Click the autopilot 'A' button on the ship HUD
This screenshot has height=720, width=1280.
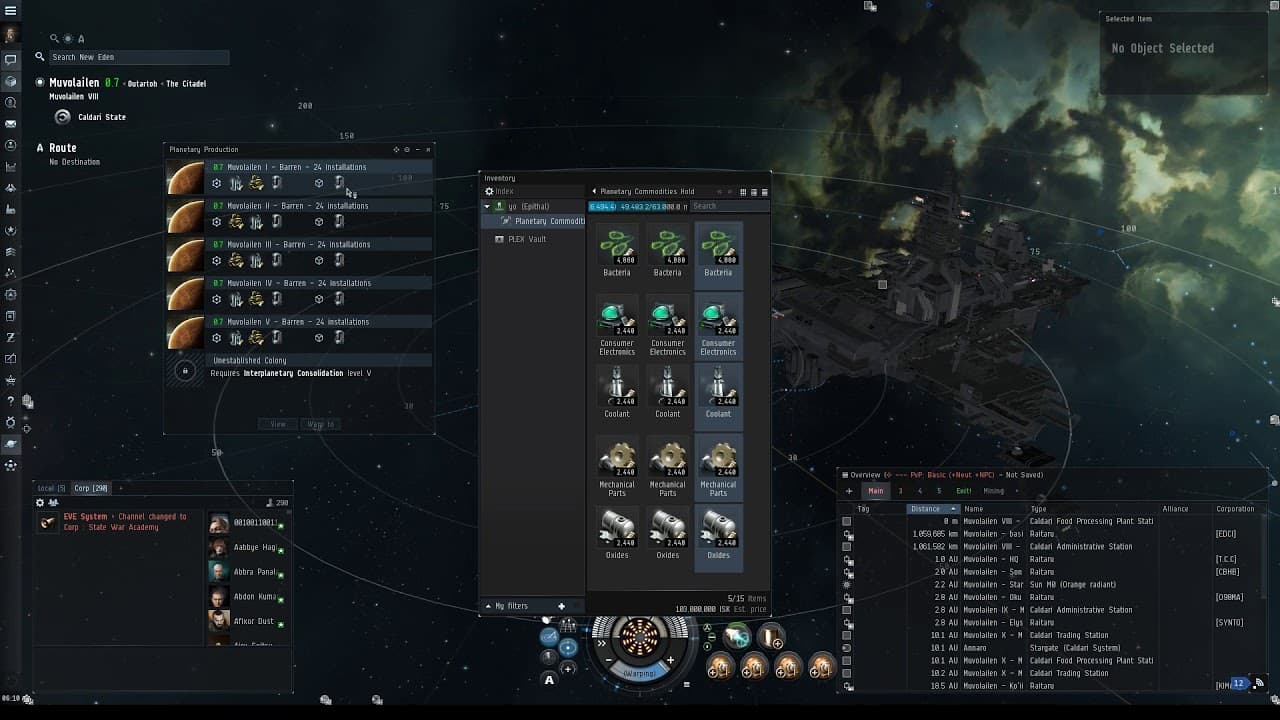[x=549, y=680]
